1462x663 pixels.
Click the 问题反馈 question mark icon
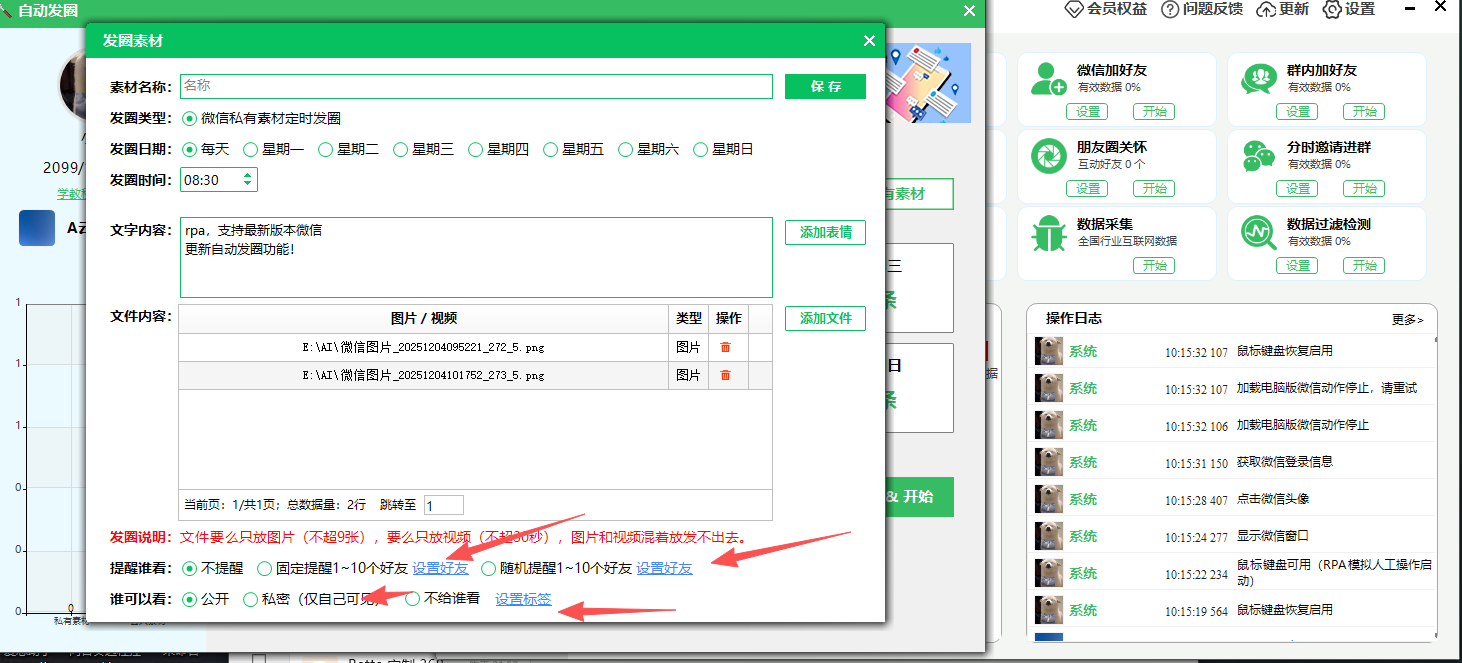1169,10
